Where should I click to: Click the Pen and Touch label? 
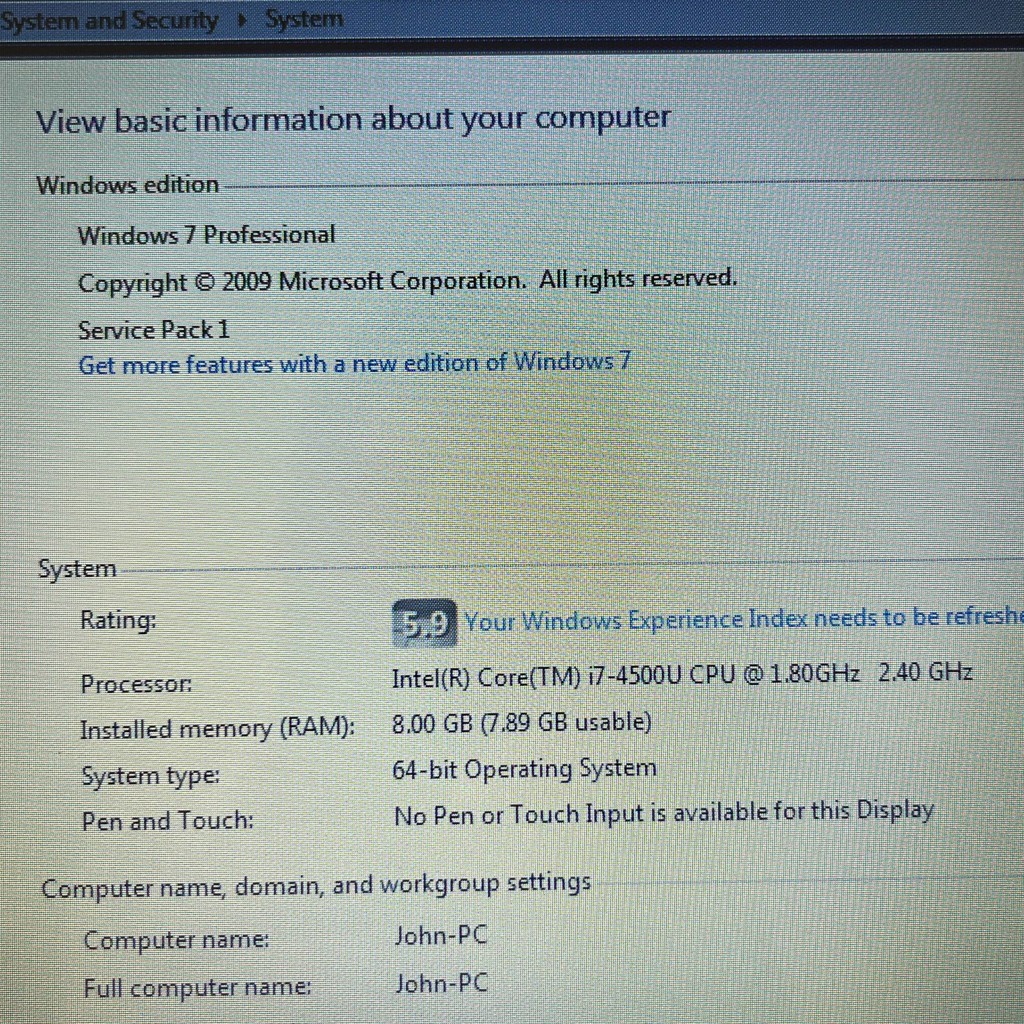click(168, 820)
